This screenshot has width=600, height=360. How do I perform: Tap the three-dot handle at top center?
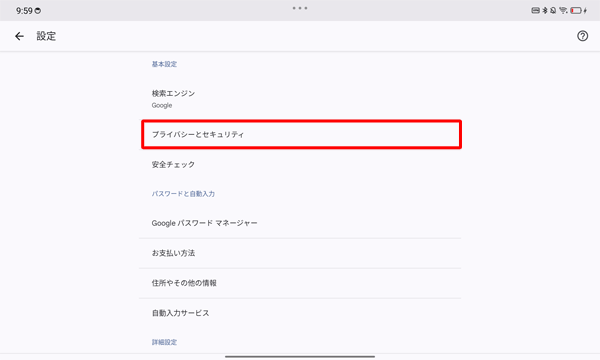click(300, 8)
